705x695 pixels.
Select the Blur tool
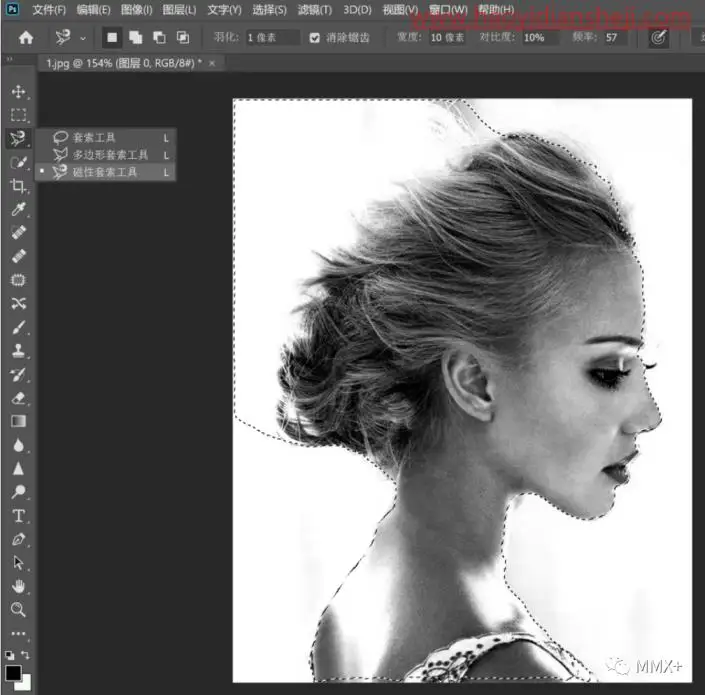[18, 445]
